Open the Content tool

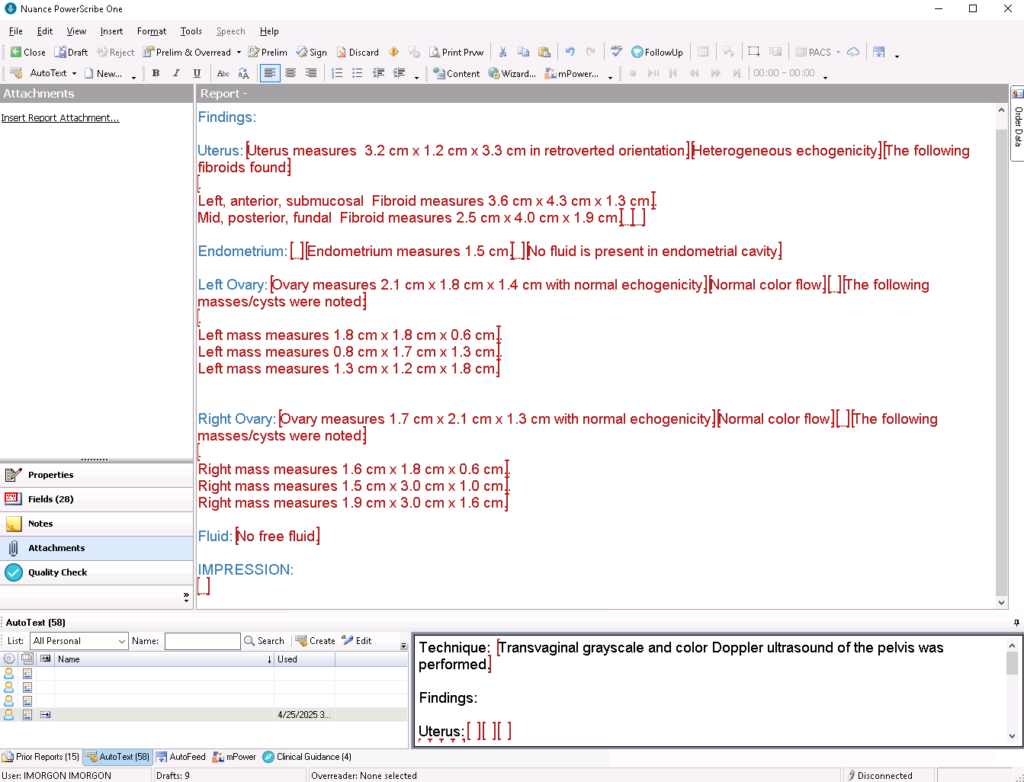click(x=456, y=73)
